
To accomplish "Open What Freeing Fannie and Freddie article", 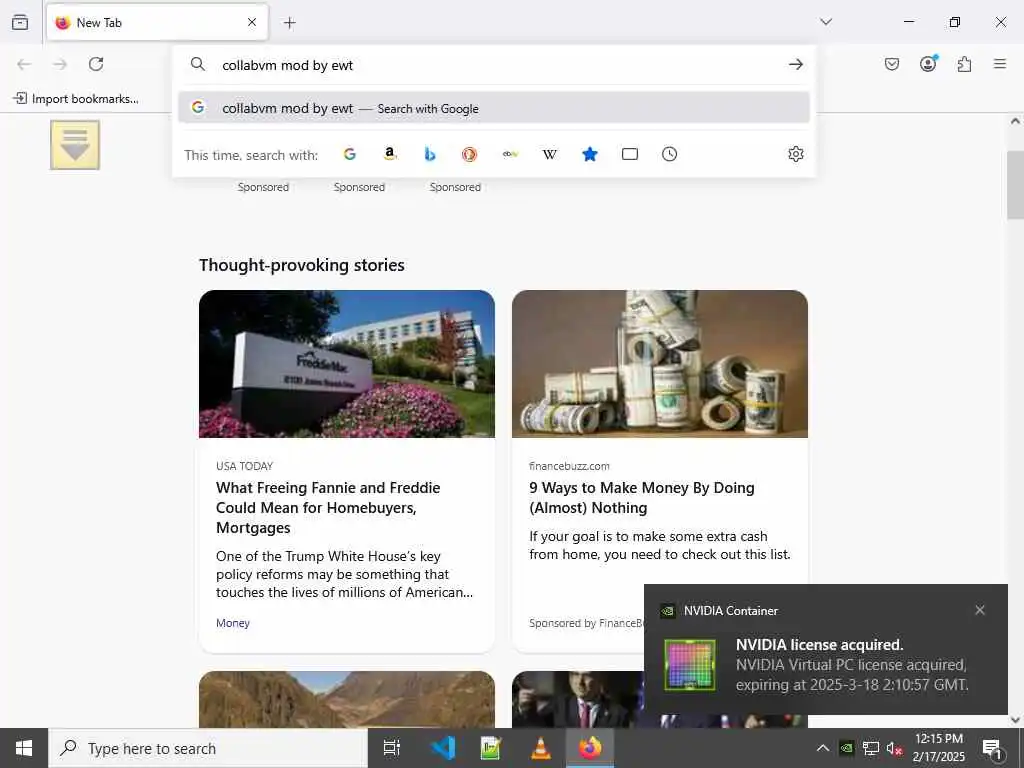I will tap(328, 507).
